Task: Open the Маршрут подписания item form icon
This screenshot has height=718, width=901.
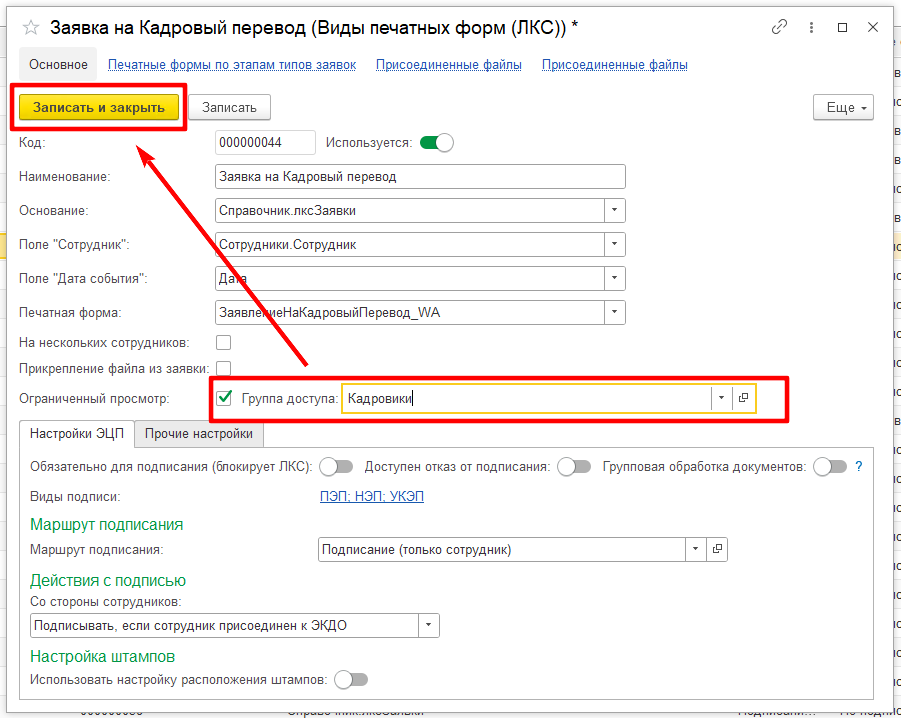Action: coord(716,550)
